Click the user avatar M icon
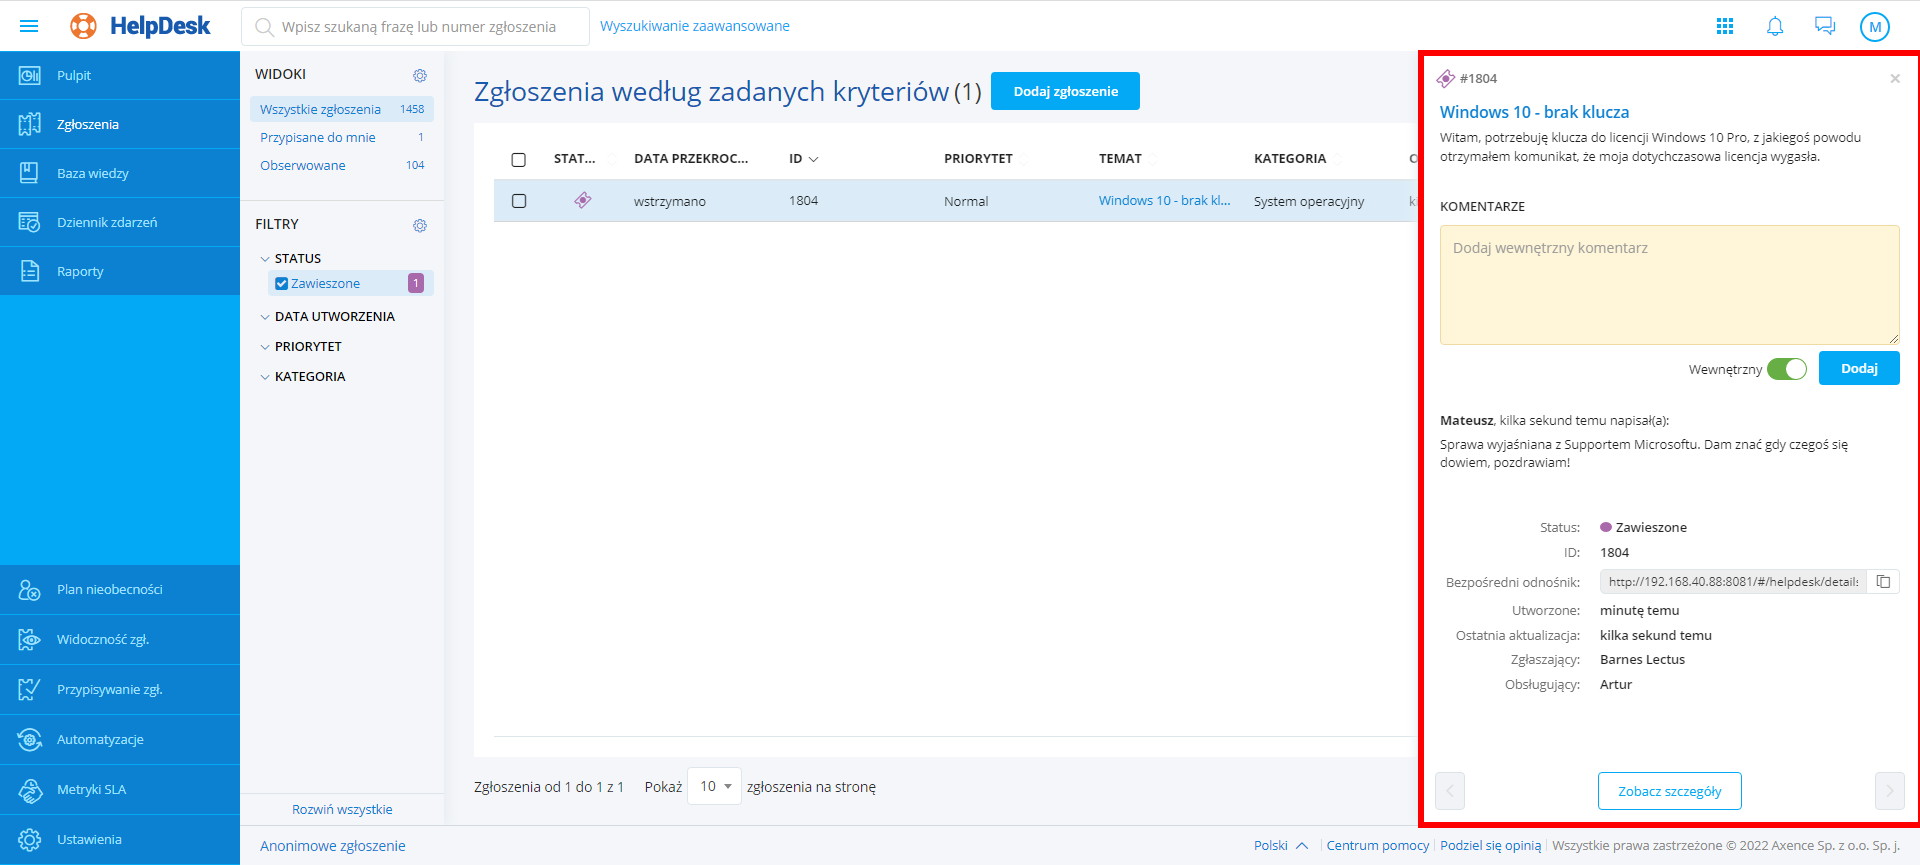Screen dimensions: 1920x865 tap(1875, 27)
